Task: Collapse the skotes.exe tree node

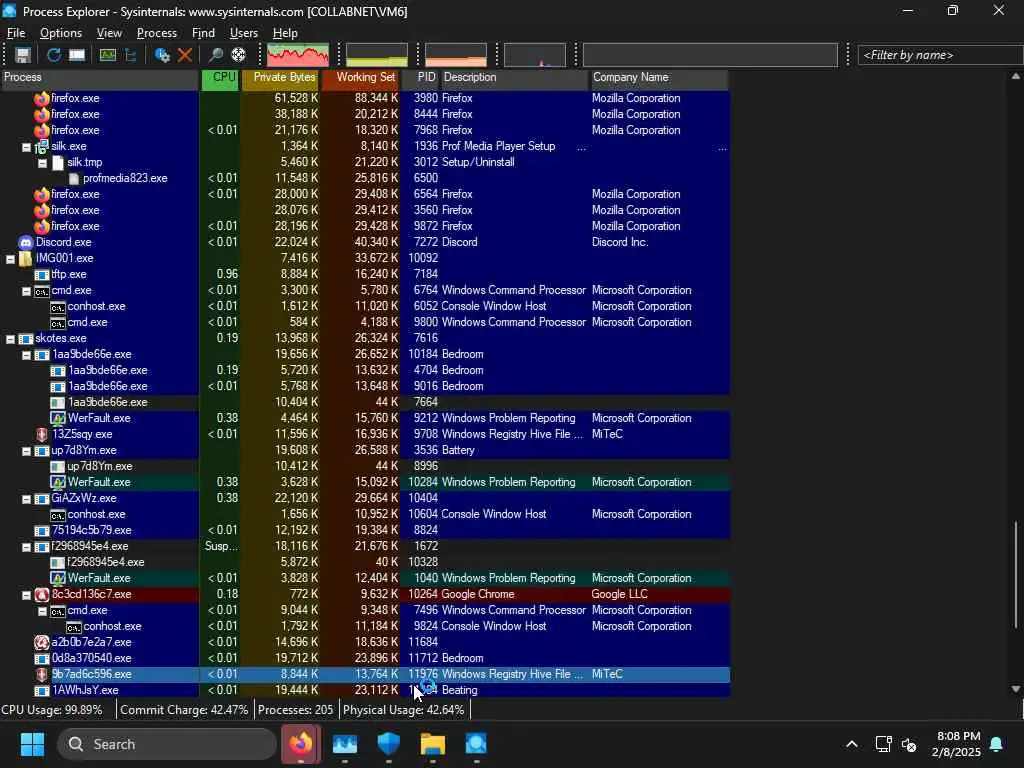Action: [x=10, y=339]
